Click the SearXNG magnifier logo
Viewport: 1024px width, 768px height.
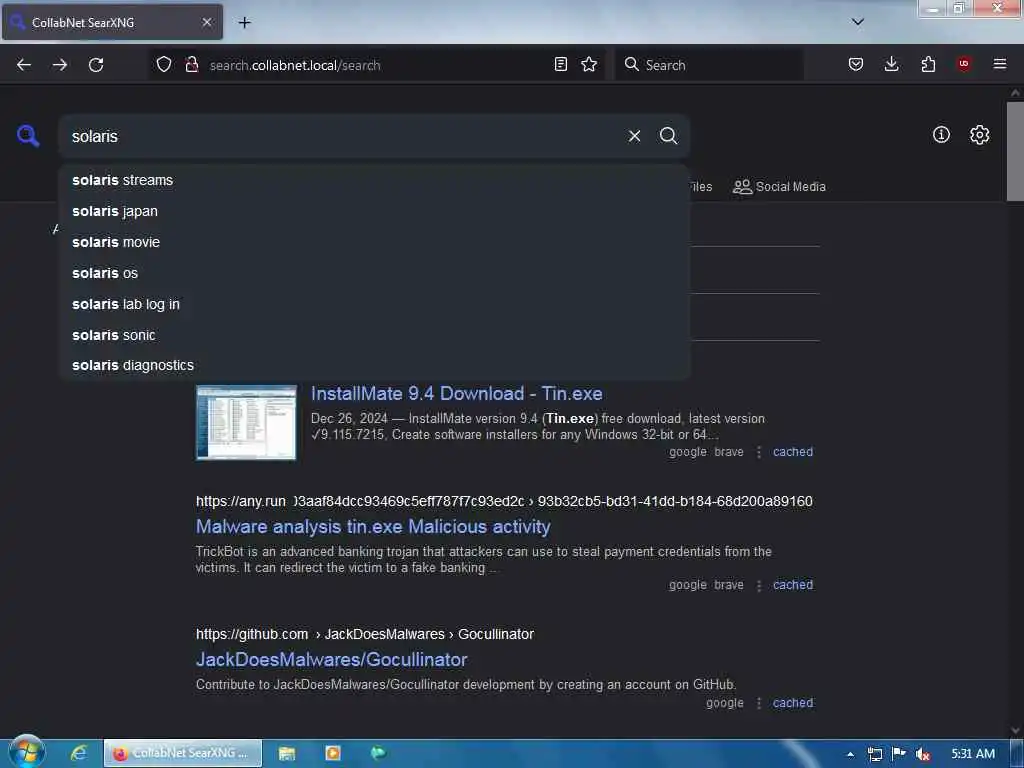tap(27, 136)
